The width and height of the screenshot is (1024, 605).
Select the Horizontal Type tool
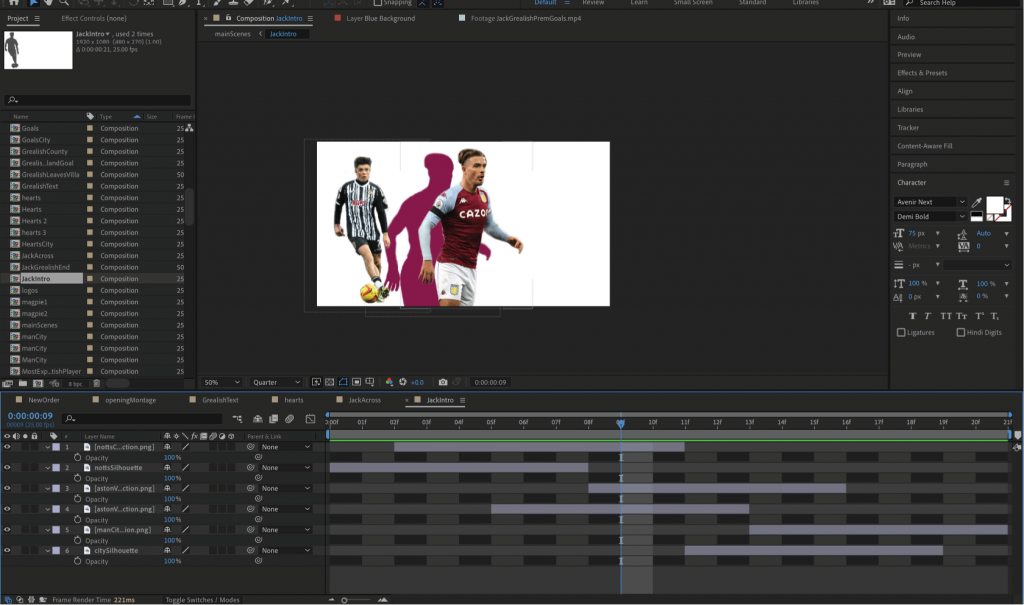pos(197,4)
